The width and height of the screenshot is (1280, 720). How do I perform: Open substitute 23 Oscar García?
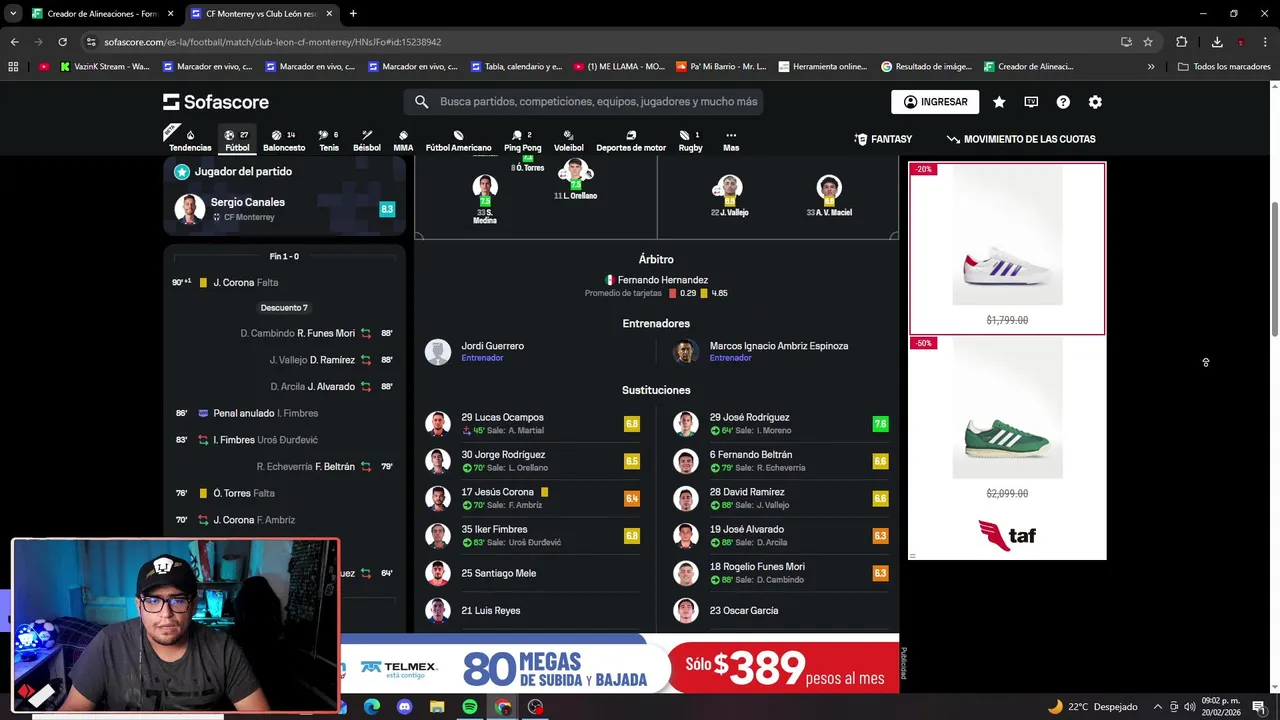780,610
